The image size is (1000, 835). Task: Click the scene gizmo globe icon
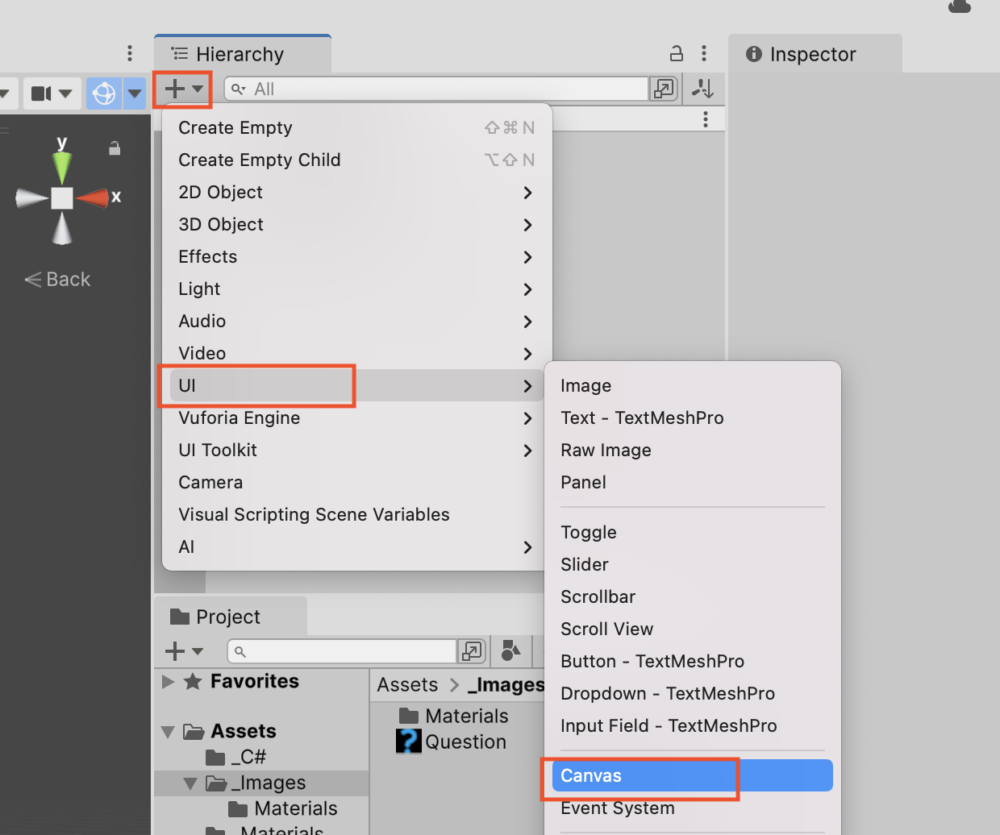pyautogui.click(x=105, y=92)
